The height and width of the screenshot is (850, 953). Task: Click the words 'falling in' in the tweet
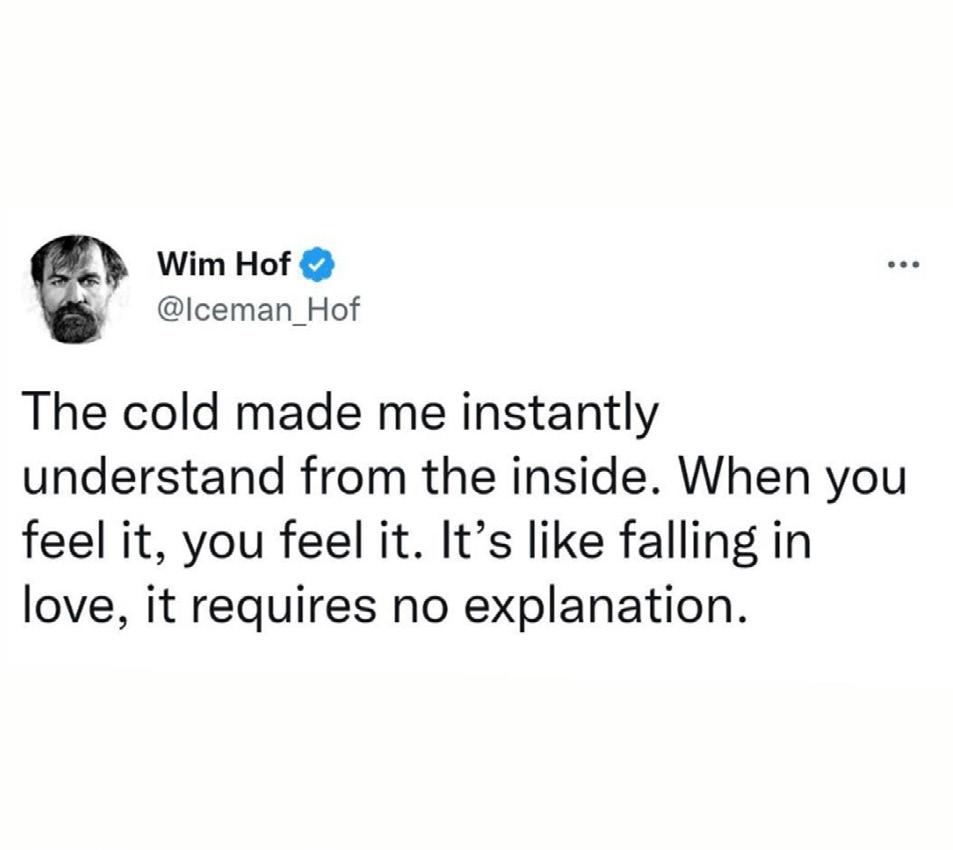pos(715,542)
